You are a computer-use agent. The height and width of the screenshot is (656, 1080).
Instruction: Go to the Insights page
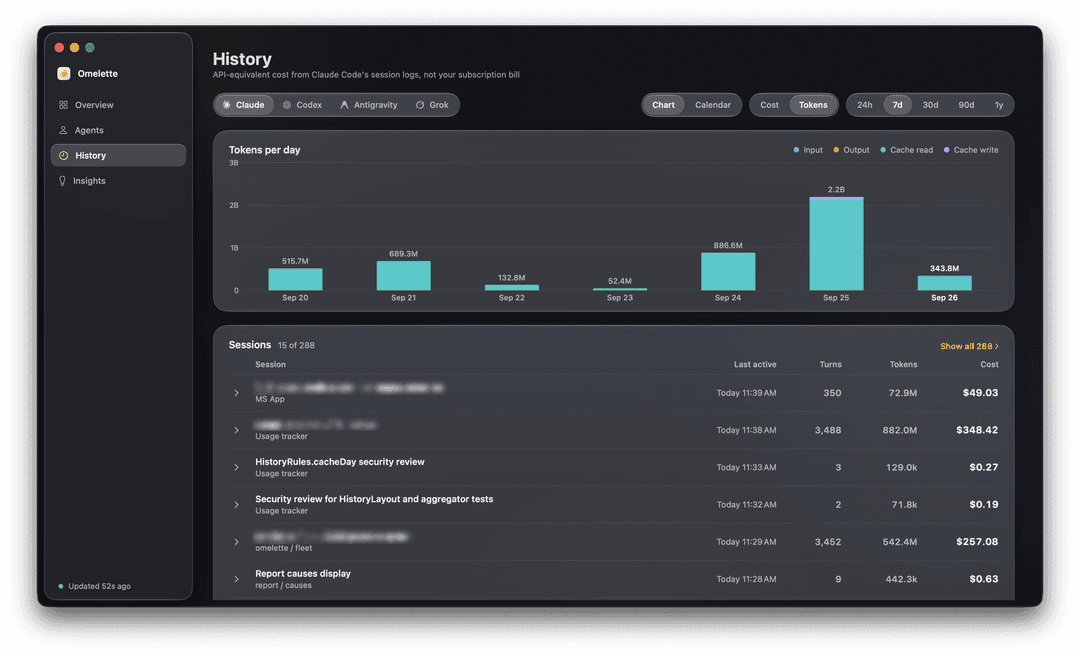tap(118, 181)
